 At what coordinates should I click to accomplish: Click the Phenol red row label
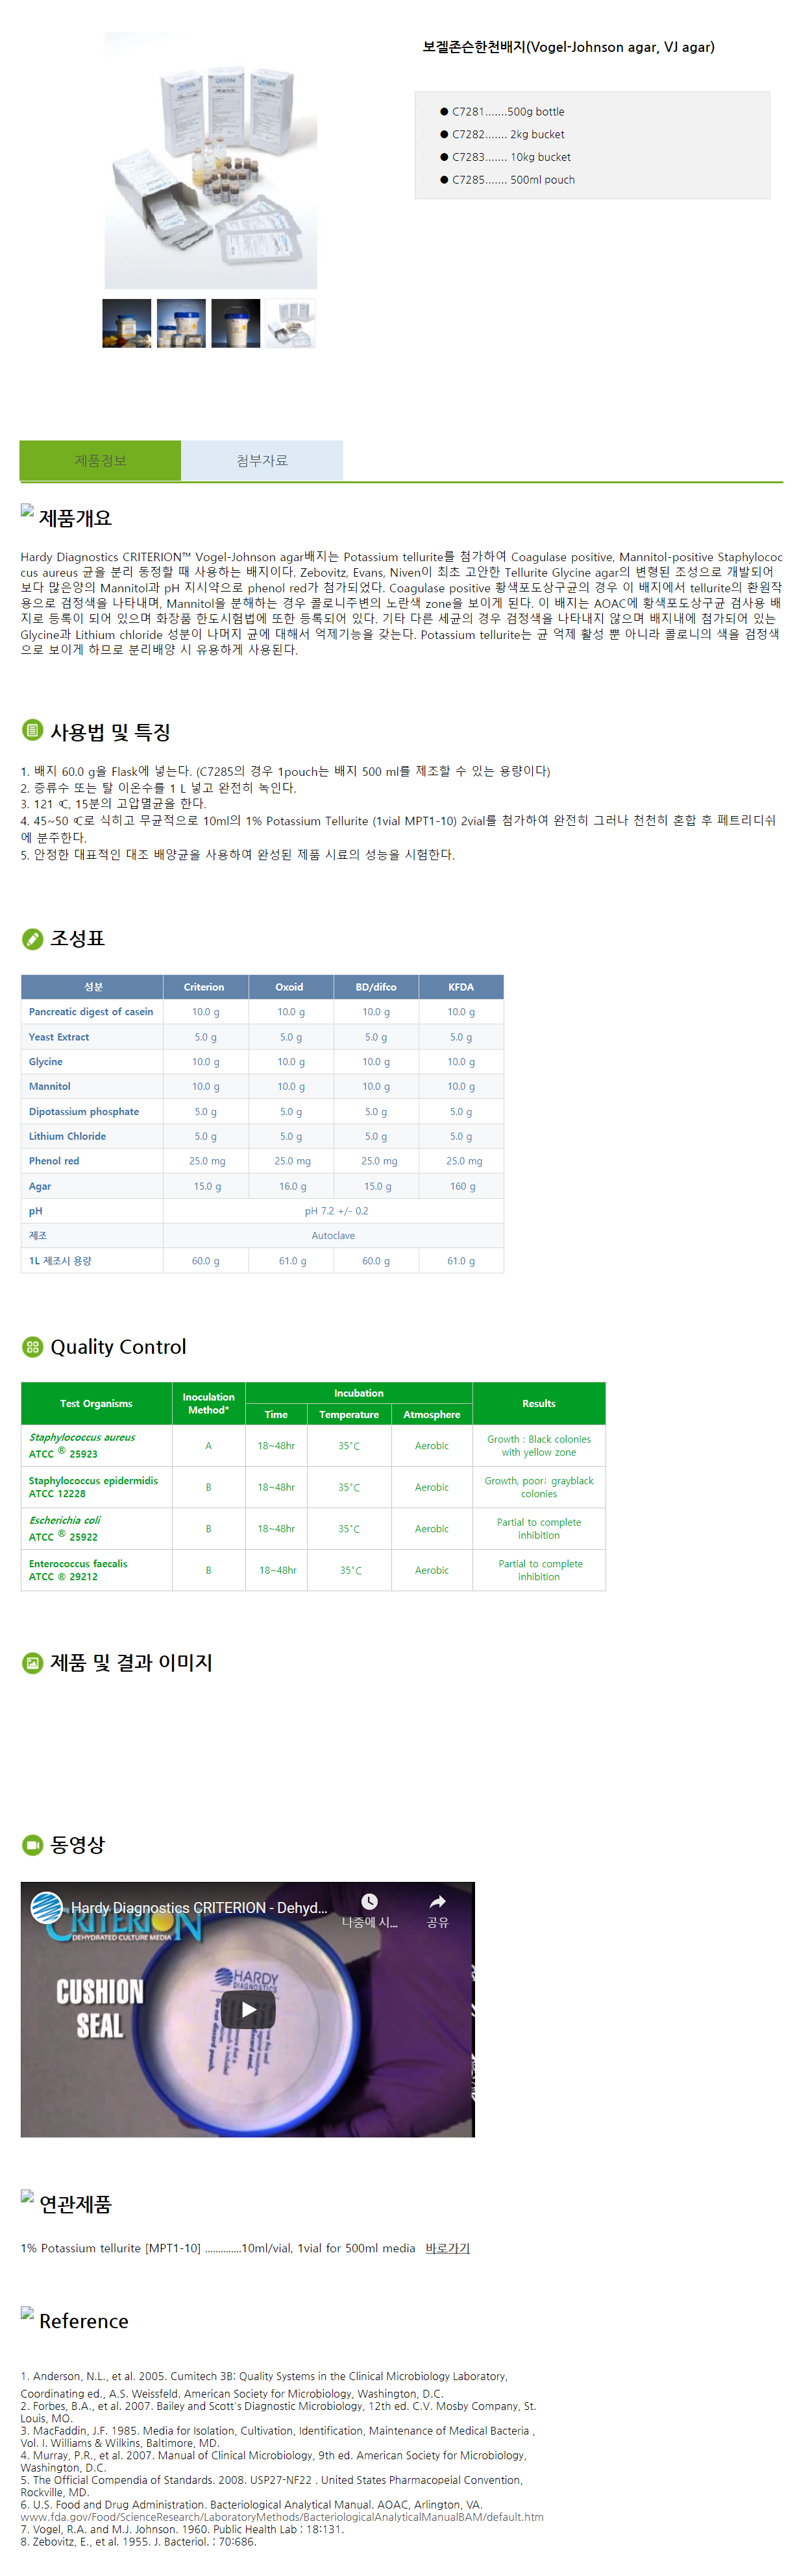[54, 1161]
